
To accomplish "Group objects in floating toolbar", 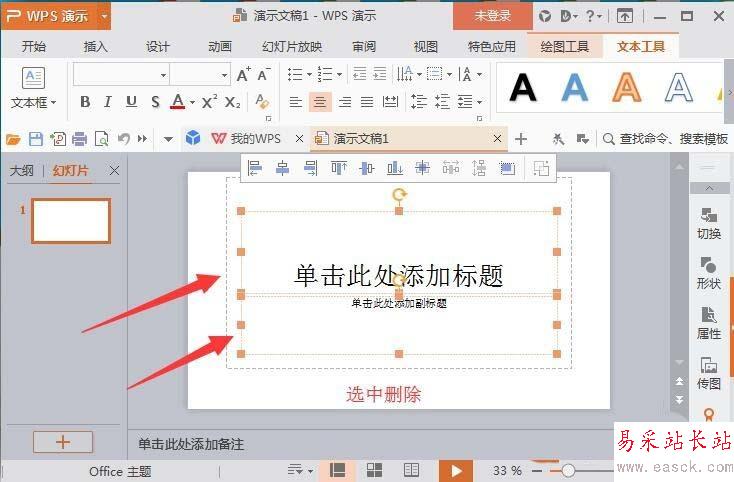I will [x=541, y=168].
